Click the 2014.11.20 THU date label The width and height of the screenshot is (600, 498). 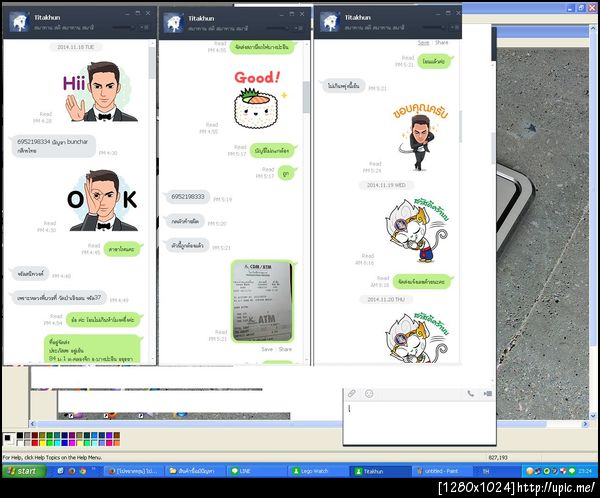pyautogui.click(x=386, y=299)
